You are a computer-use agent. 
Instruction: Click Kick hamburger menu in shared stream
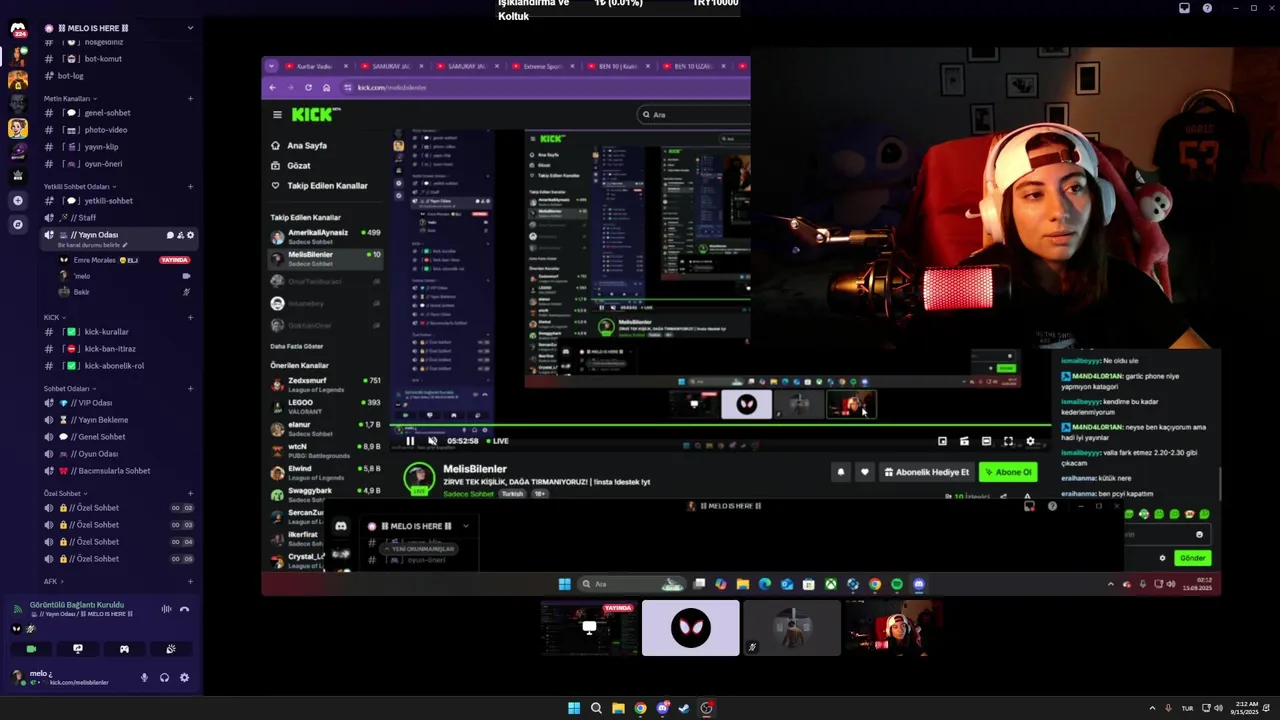276,115
